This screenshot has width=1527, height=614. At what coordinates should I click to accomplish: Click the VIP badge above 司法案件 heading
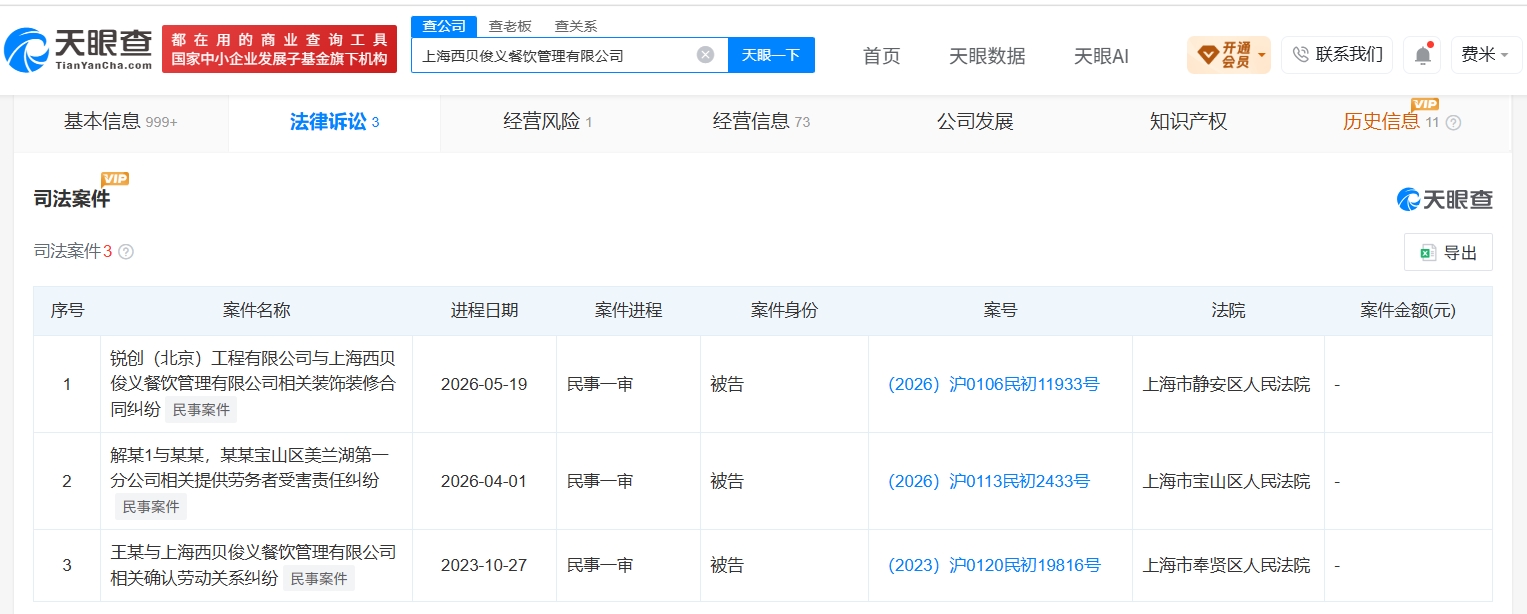click(x=115, y=178)
